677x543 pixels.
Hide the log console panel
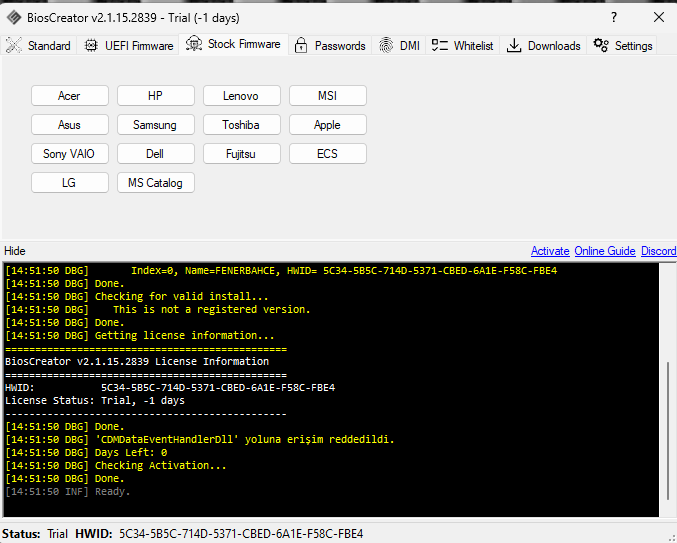tap(15, 251)
